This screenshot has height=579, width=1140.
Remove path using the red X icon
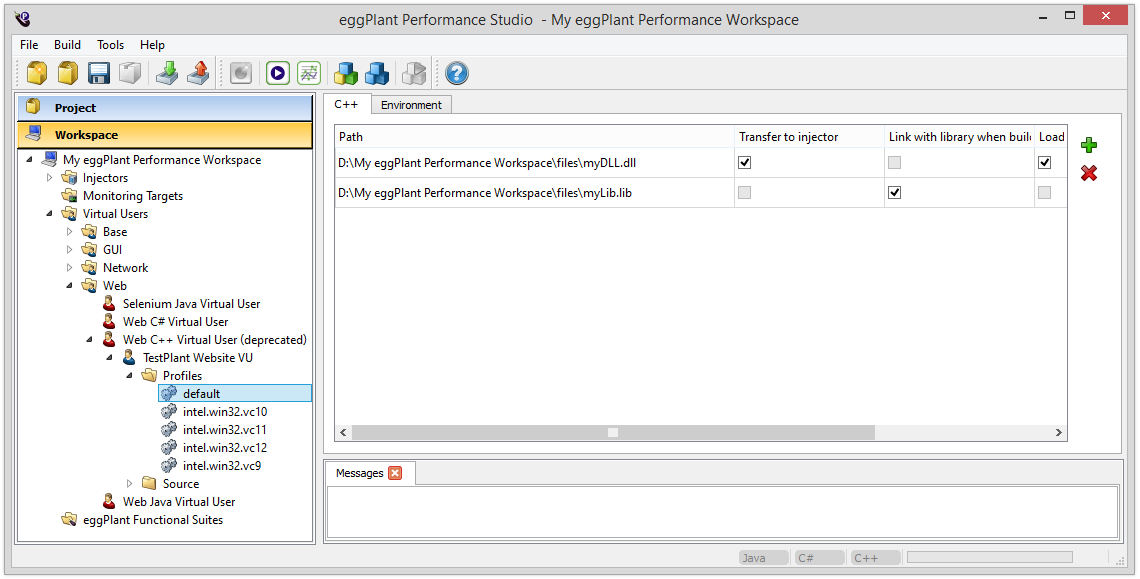[x=1089, y=174]
